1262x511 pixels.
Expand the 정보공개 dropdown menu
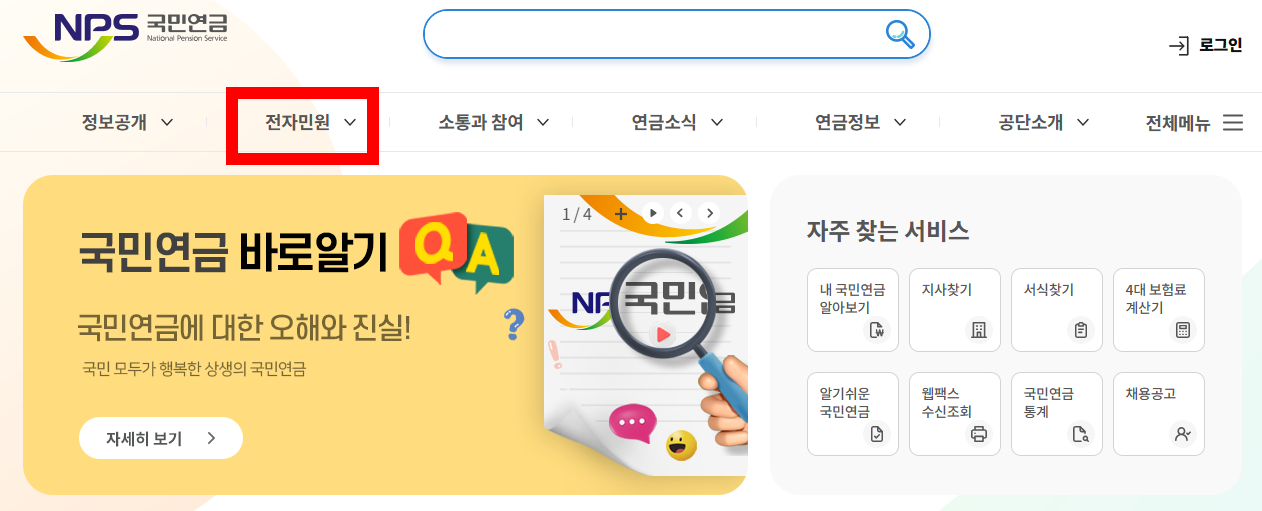click(128, 122)
